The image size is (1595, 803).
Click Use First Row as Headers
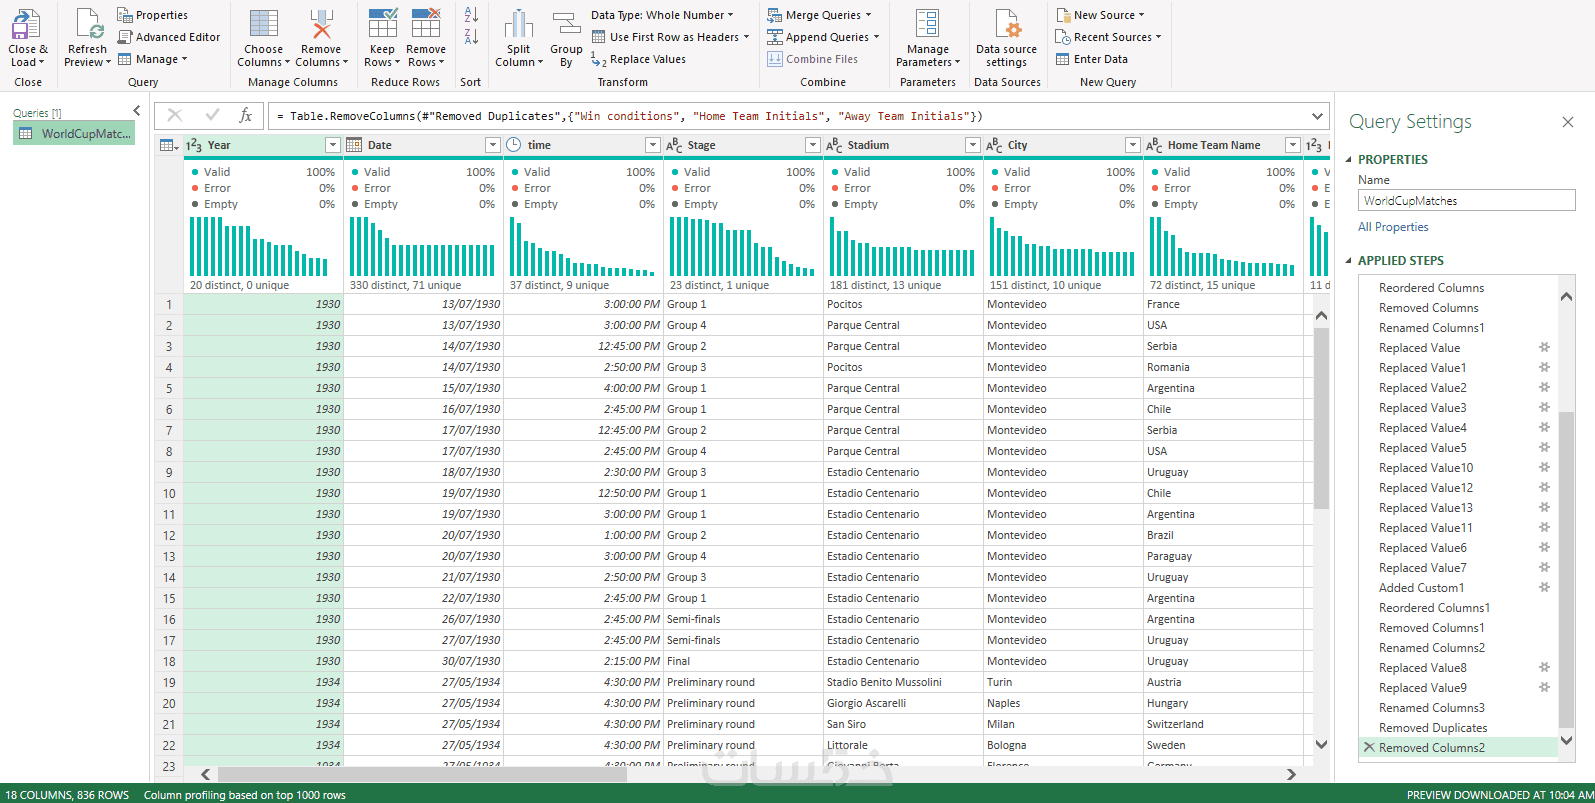[673, 37]
